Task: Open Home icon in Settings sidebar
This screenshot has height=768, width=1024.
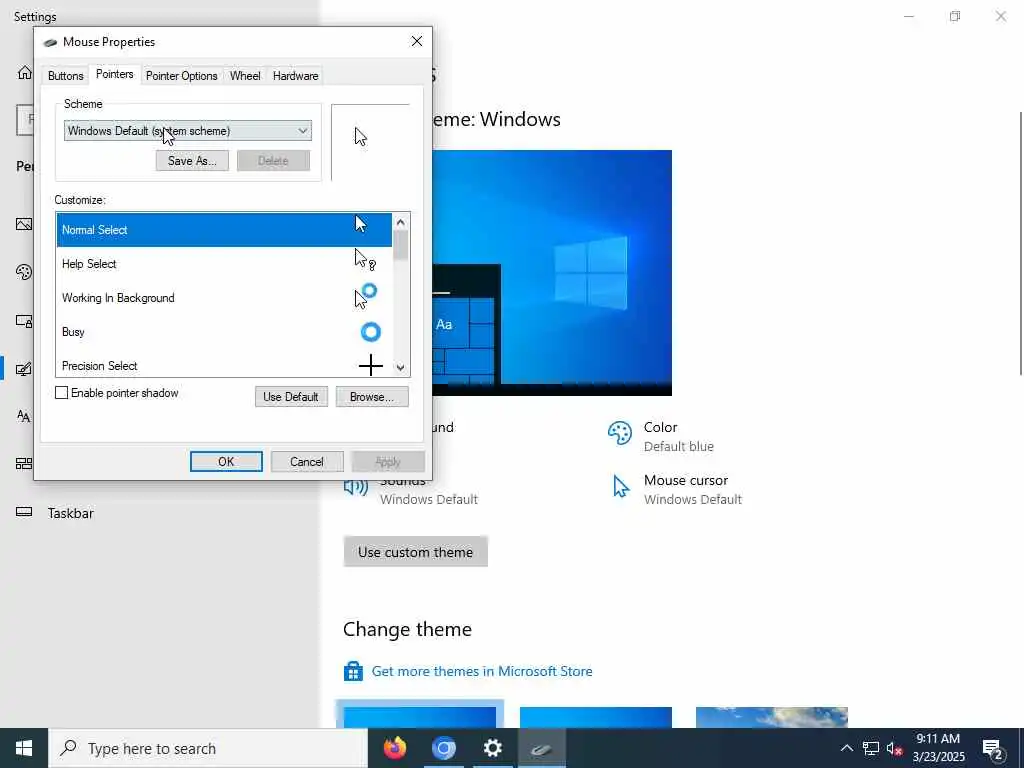Action: 24,72
